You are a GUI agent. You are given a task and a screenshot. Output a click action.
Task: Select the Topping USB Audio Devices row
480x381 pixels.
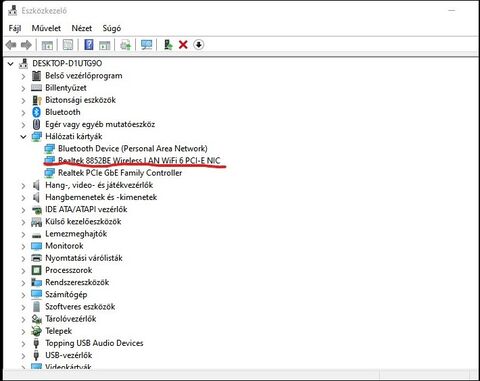(94, 343)
